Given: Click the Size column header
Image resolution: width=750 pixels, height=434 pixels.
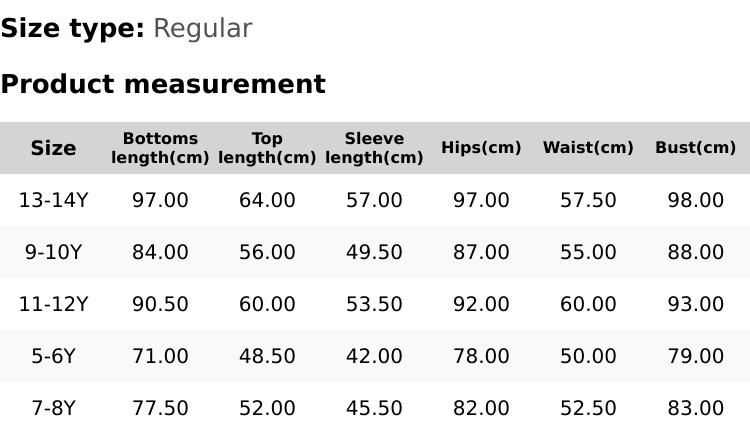Looking at the screenshot, I should point(53,148).
